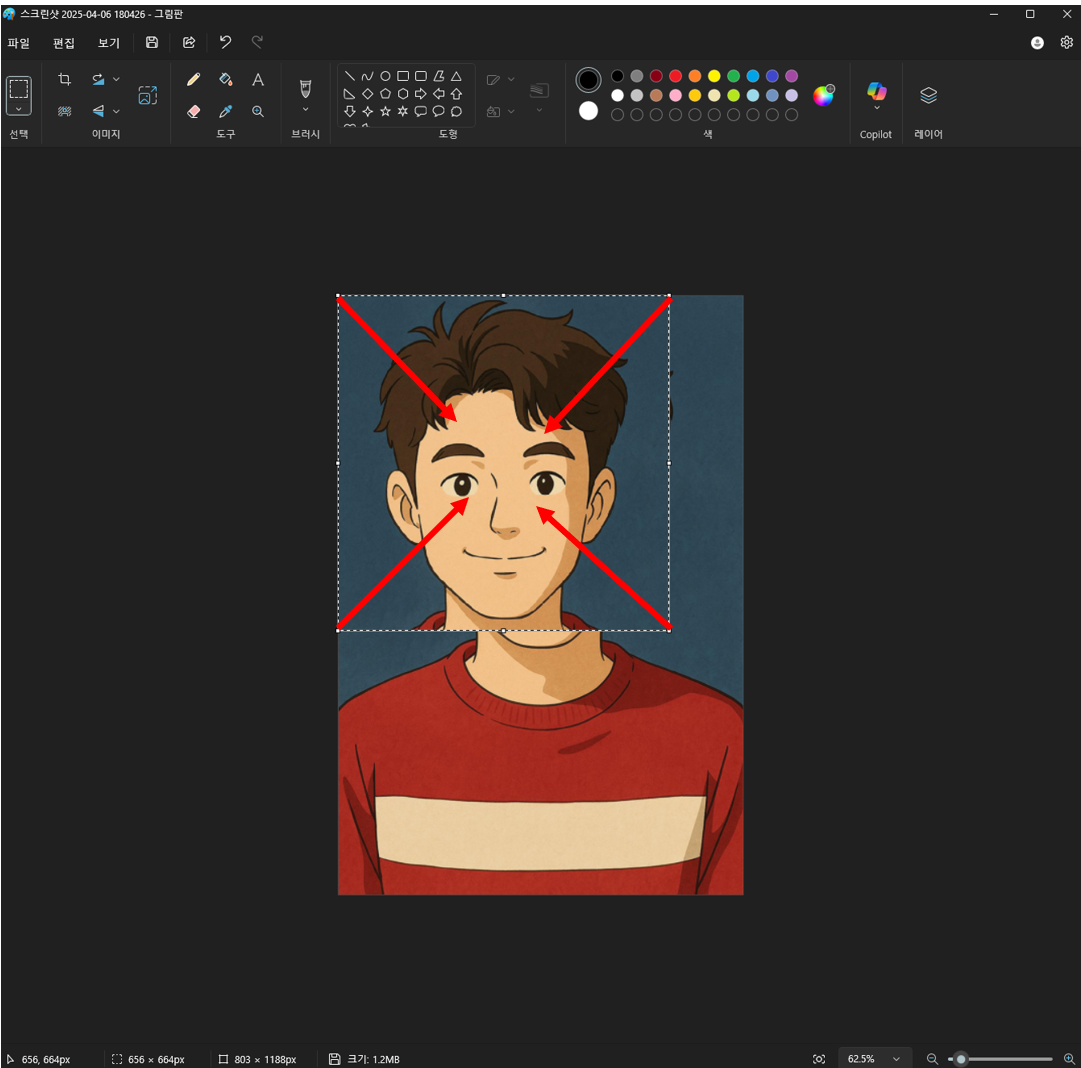
Task: Activate the Color picker eyedropper tool
Action: (226, 112)
